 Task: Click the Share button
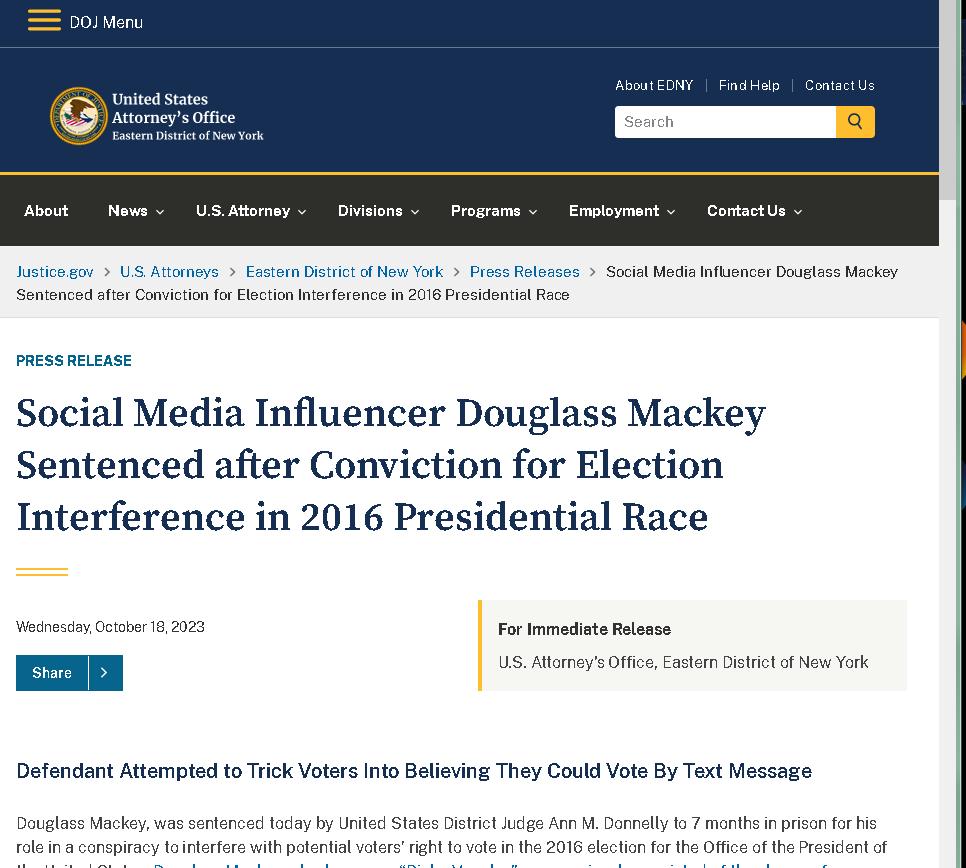pos(52,673)
